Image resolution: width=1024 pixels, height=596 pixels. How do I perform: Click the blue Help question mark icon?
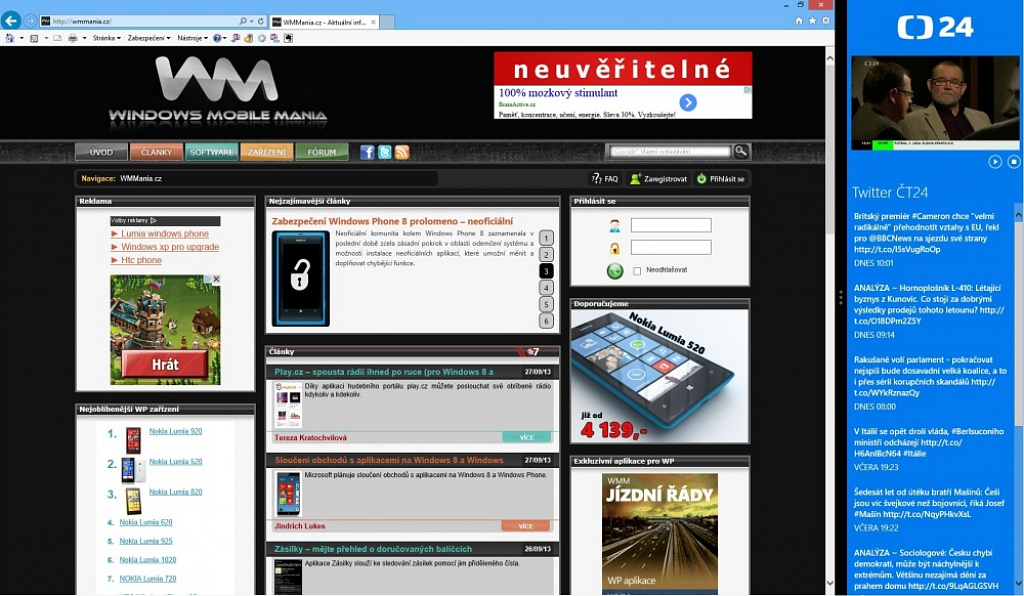pos(217,38)
